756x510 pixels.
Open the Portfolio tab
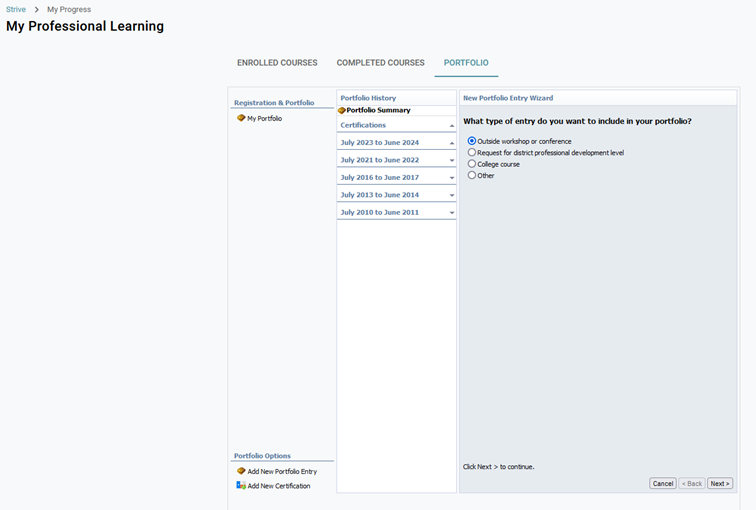(x=466, y=63)
